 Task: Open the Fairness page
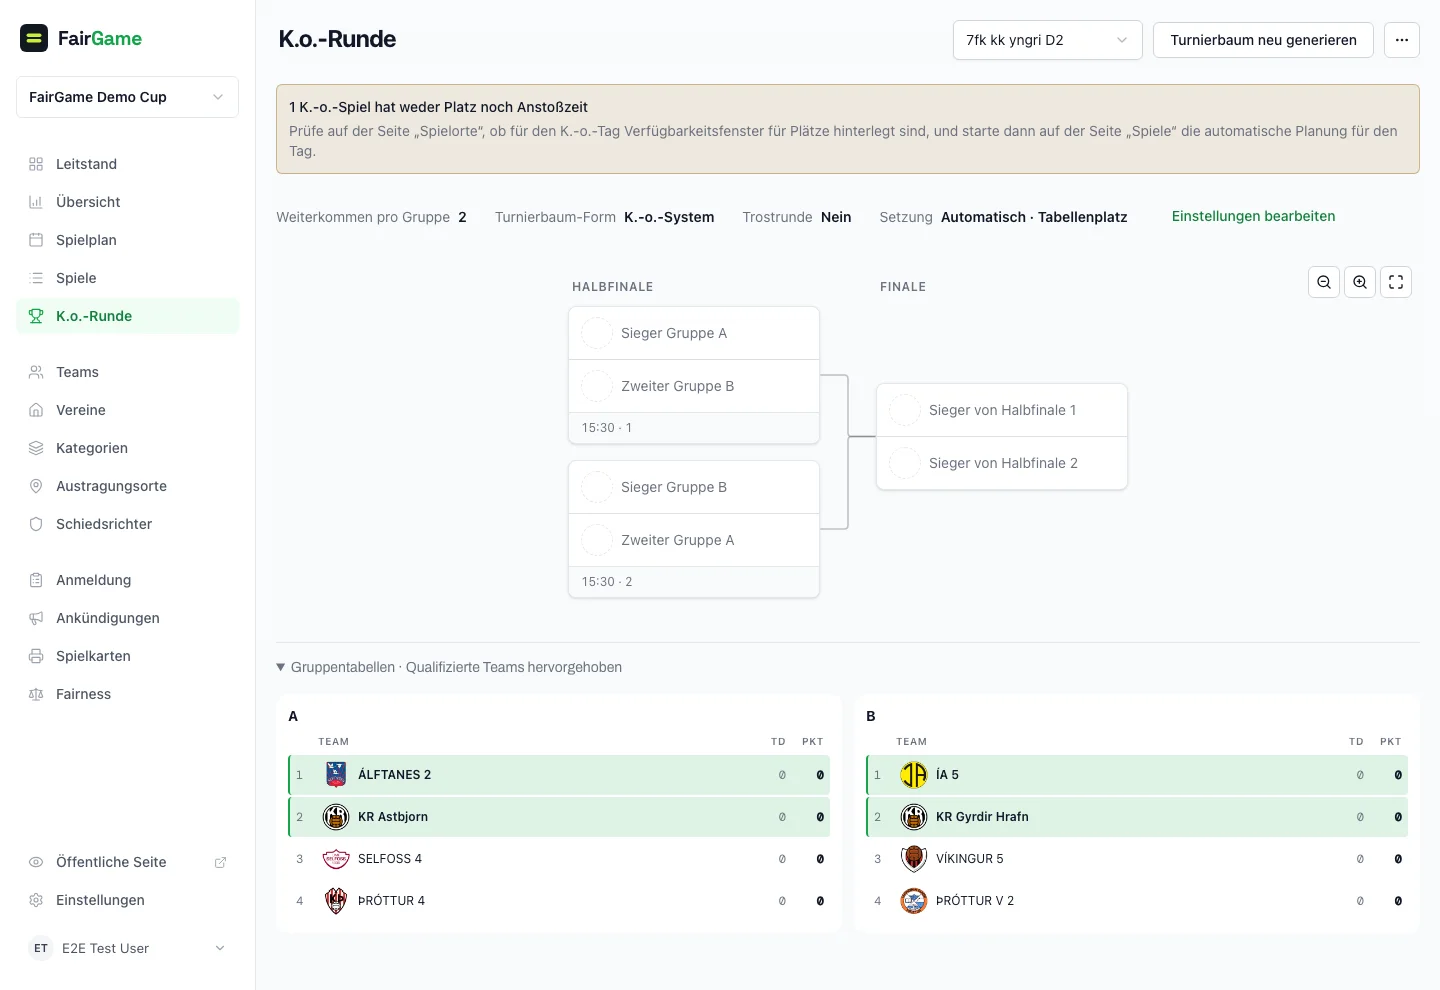[127, 694]
